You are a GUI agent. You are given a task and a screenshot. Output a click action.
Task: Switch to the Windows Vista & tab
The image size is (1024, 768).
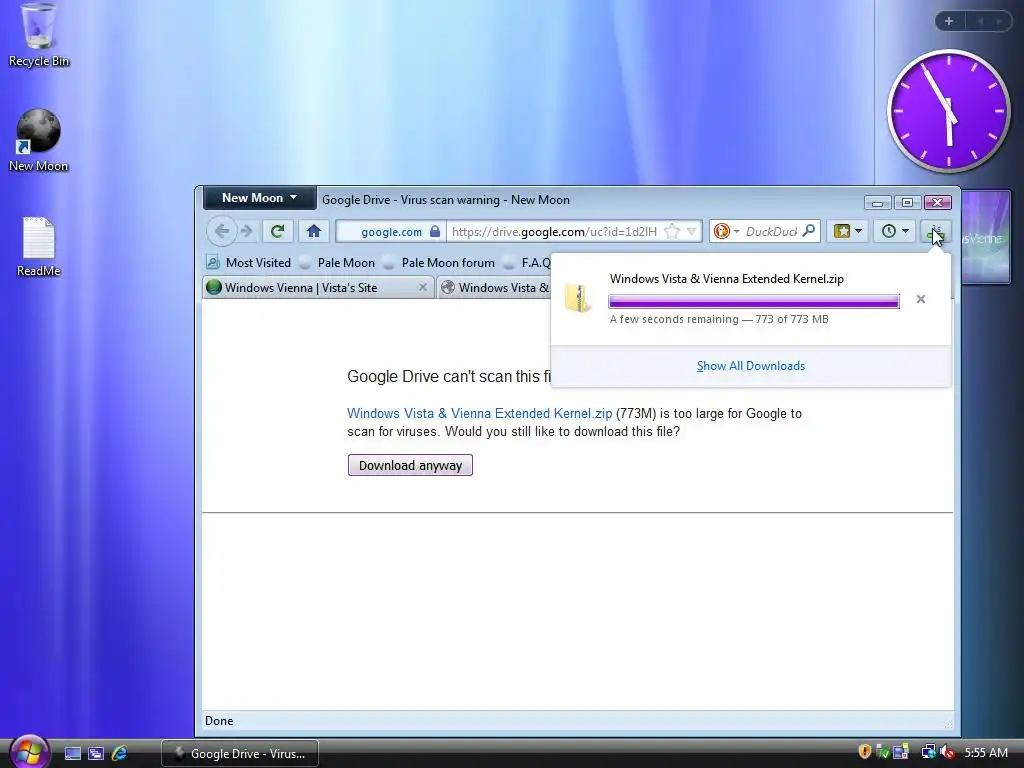[x=495, y=287]
